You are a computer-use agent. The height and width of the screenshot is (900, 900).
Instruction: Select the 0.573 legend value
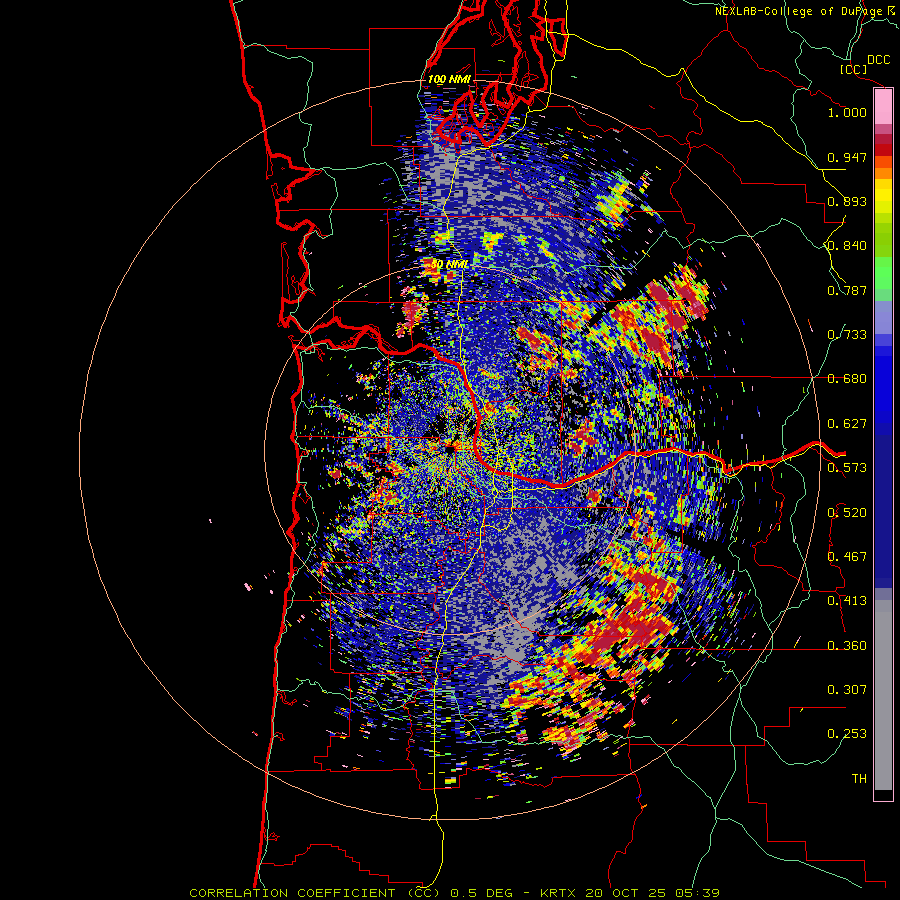(847, 468)
